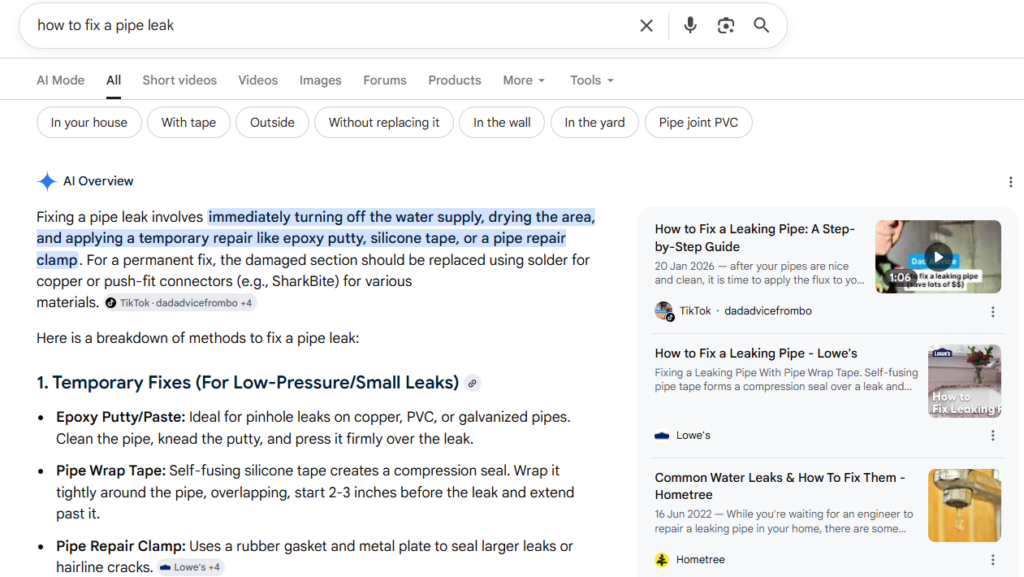Select the Pipe joint PVC chip
This screenshot has height=577, width=1024.
point(698,123)
